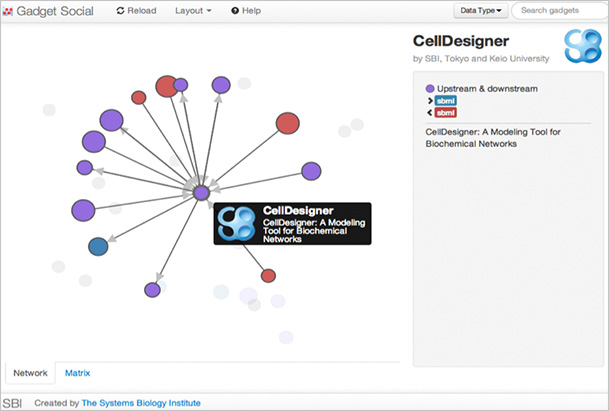
Task: Click the blue sbml output tag
Action: 445,101
